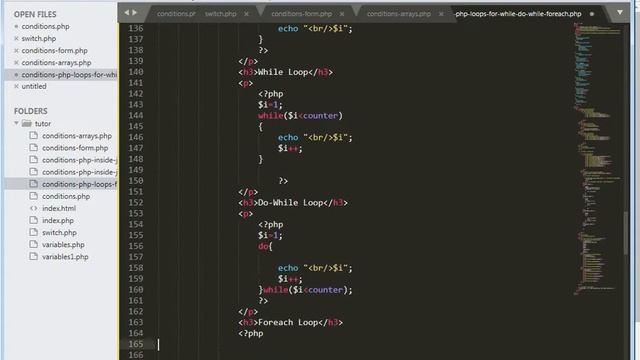Click the code icon next to index.html
Screen dimensions: 640x360
33,208
